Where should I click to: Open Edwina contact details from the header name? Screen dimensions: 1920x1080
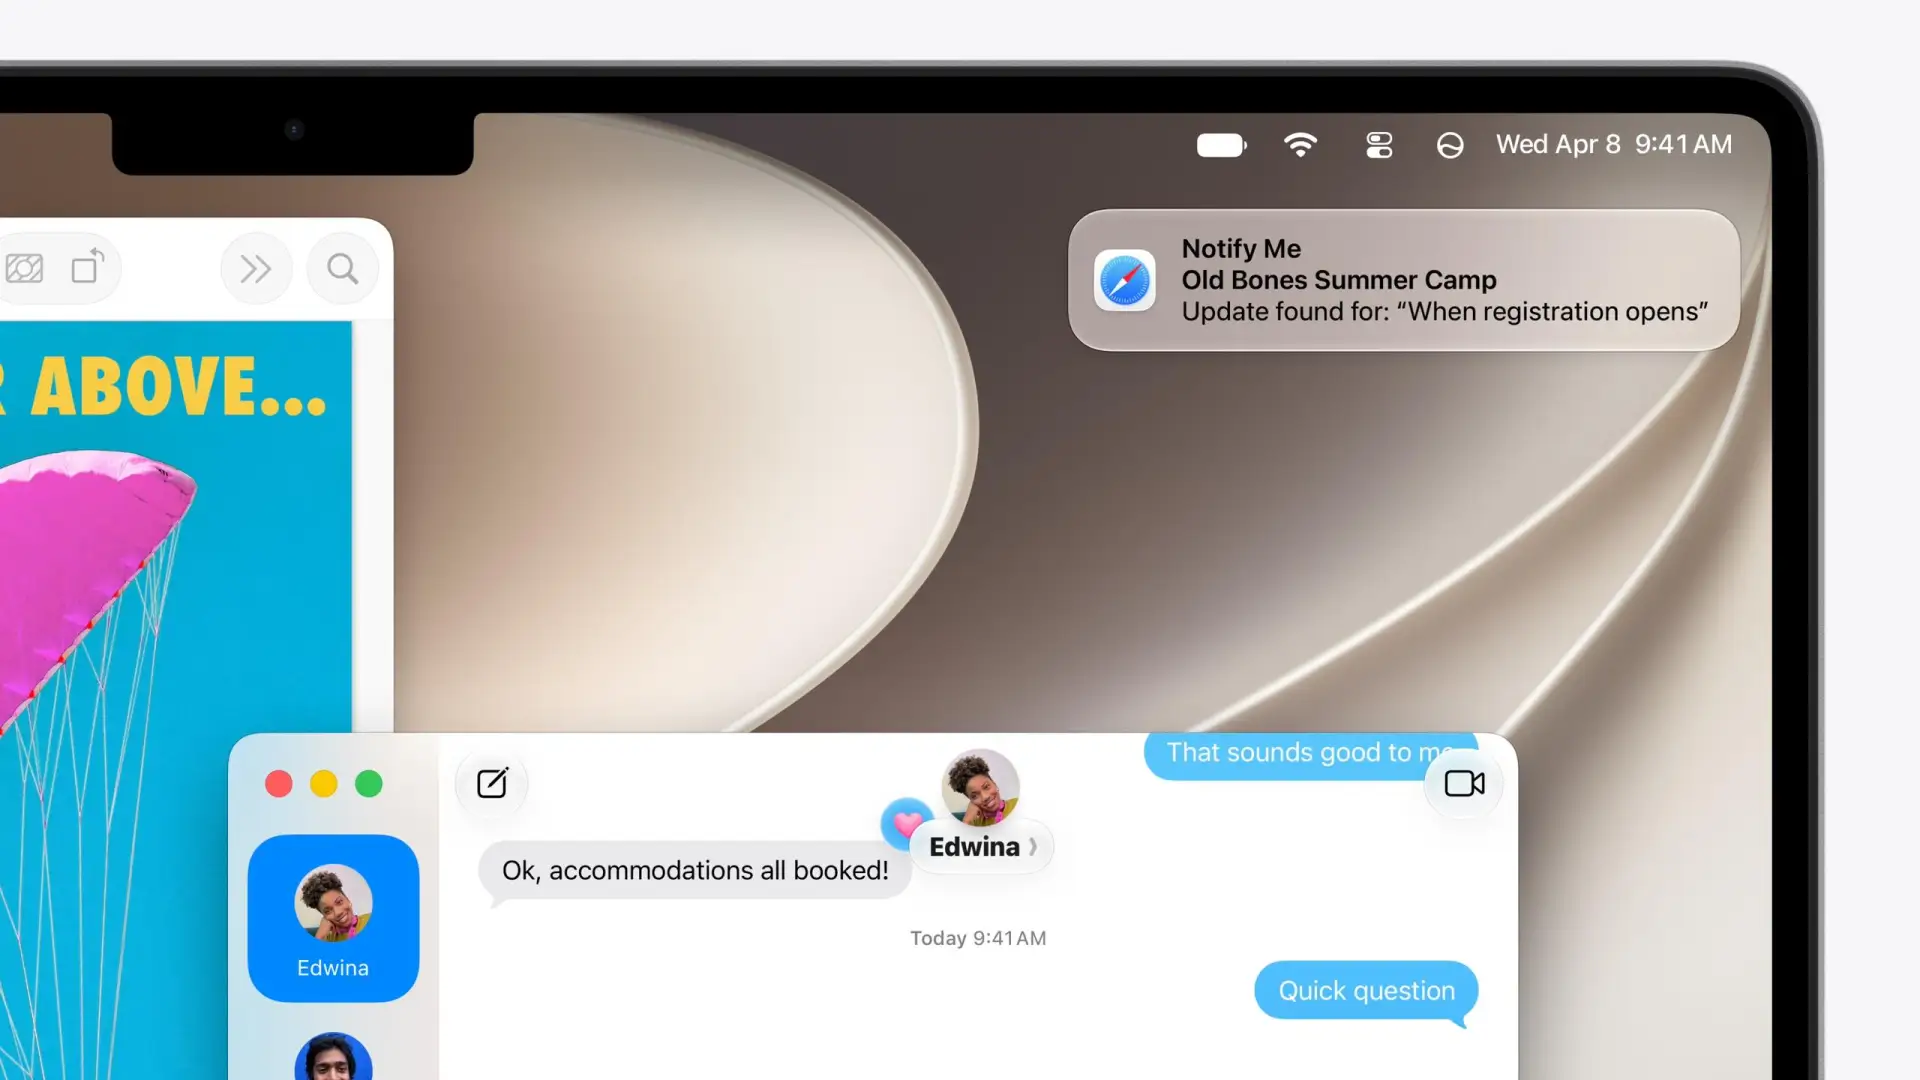(x=982, y=847)
